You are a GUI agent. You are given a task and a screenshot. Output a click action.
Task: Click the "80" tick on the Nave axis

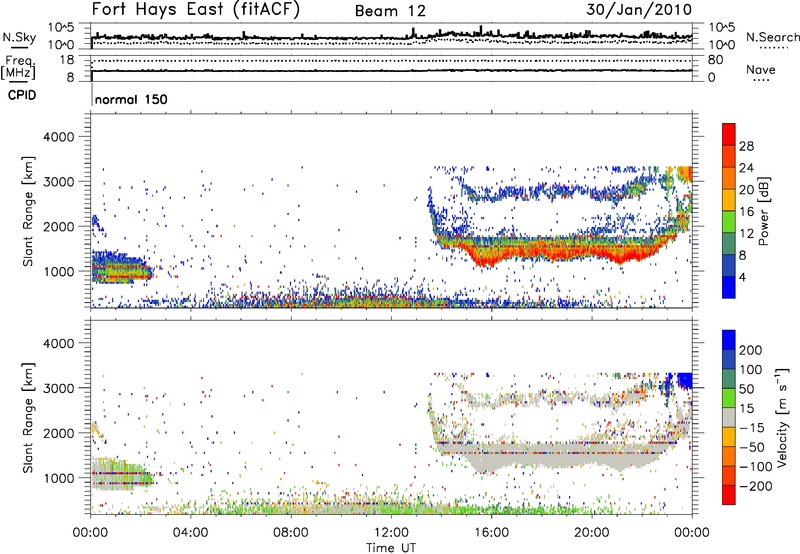715,60
